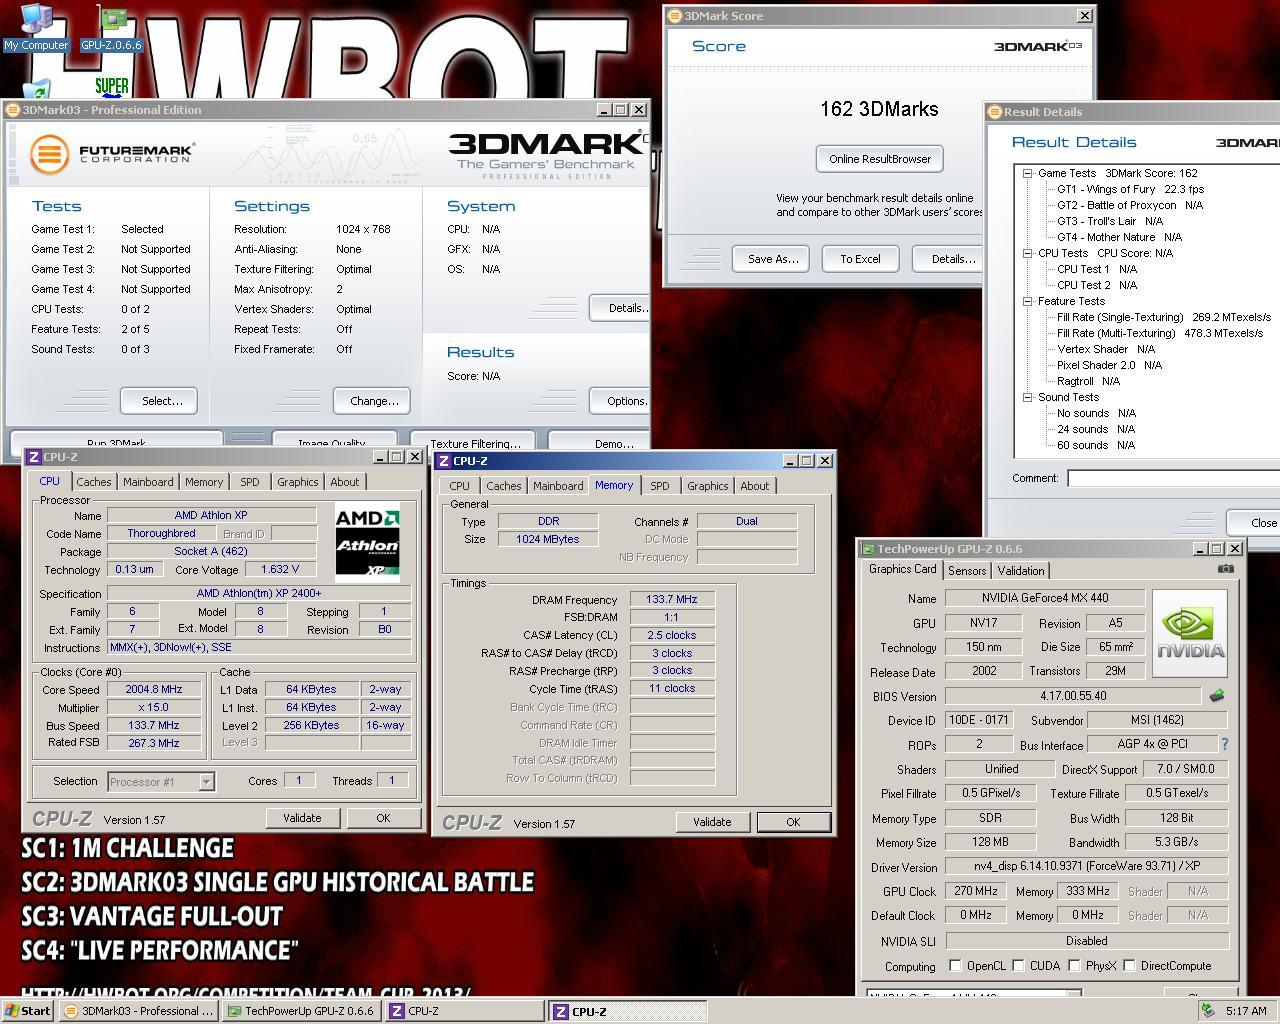Click the Futuremark Corporation logo
This screenshot has width=1280, height=1024.
[111, 154]
